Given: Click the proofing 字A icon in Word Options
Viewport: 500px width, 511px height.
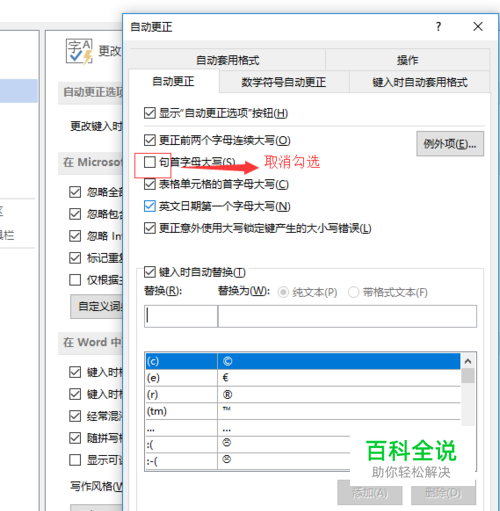Looking at the screenshot, I should [79, 51].
